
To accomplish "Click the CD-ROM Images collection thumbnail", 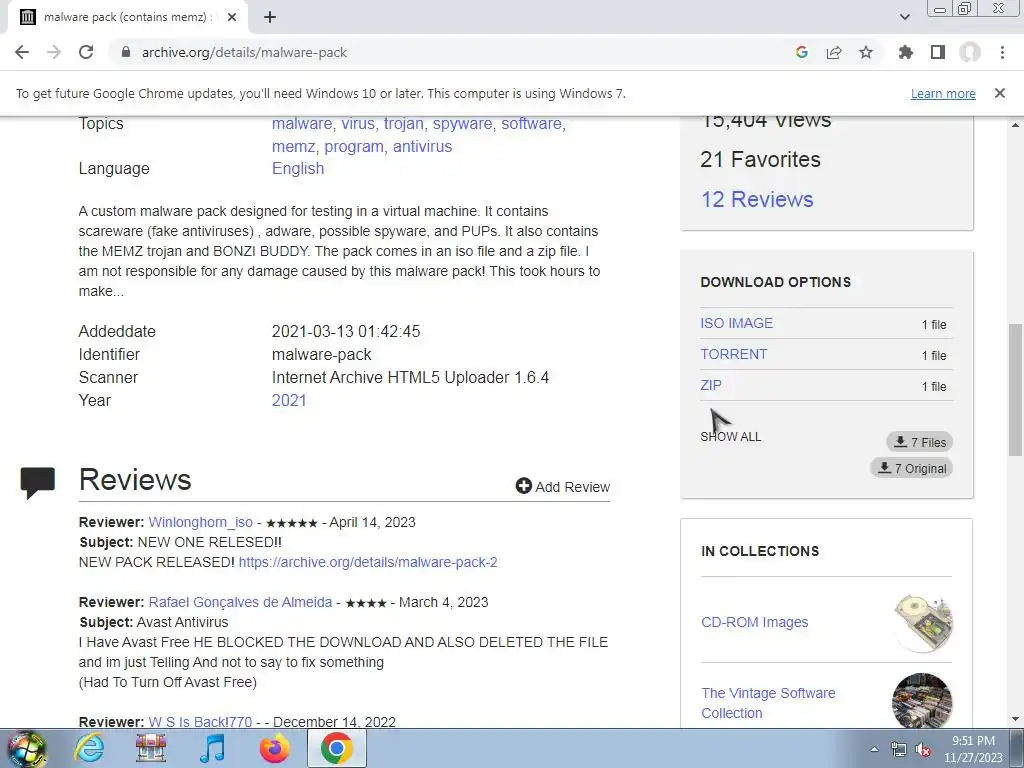I will (923, 623).
